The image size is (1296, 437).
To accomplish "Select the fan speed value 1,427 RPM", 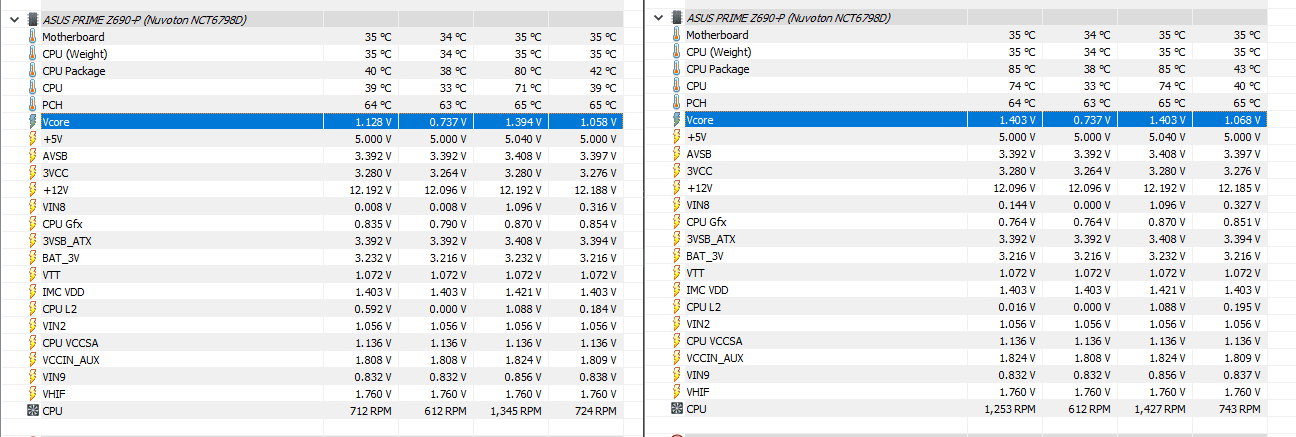I will pos(1159,410).
